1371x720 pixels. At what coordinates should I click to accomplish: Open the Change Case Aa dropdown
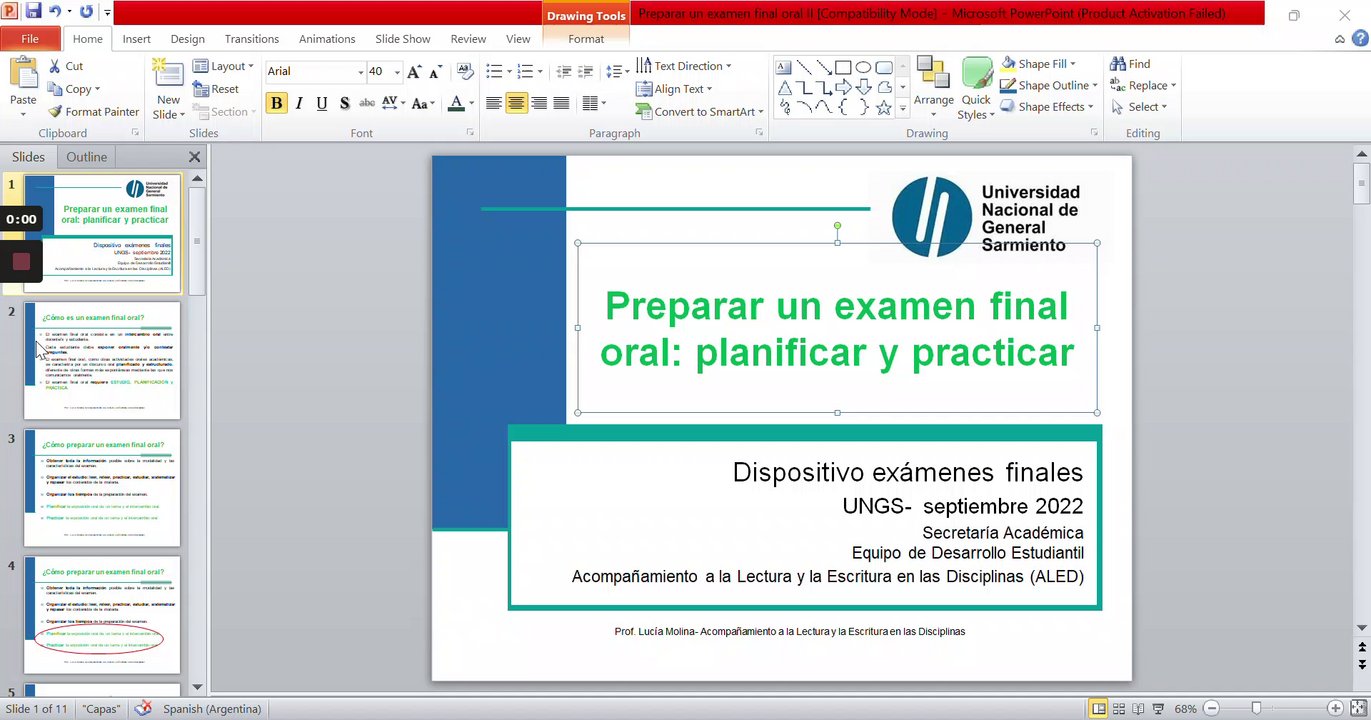(422, 103)
